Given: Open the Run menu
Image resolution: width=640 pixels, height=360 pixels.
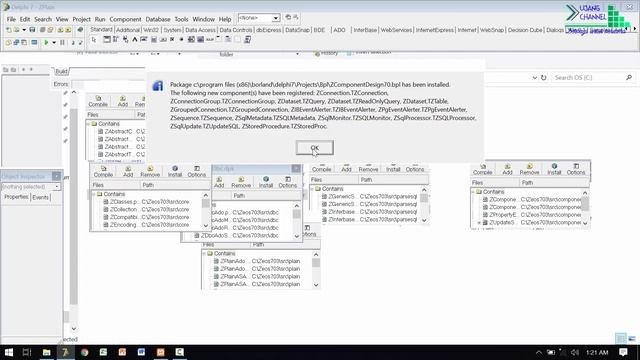Looking at the screenshot, I should tap(100, 19).
